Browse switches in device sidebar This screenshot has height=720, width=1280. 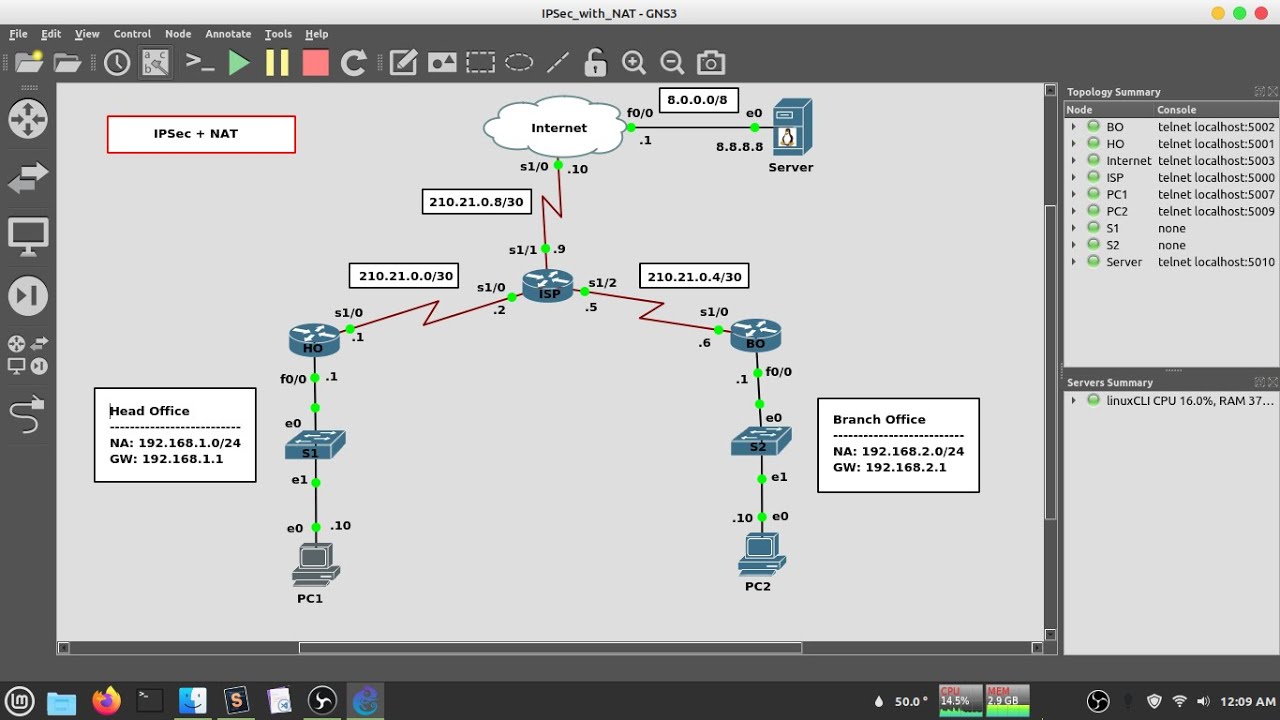click(x=28, y=179)
